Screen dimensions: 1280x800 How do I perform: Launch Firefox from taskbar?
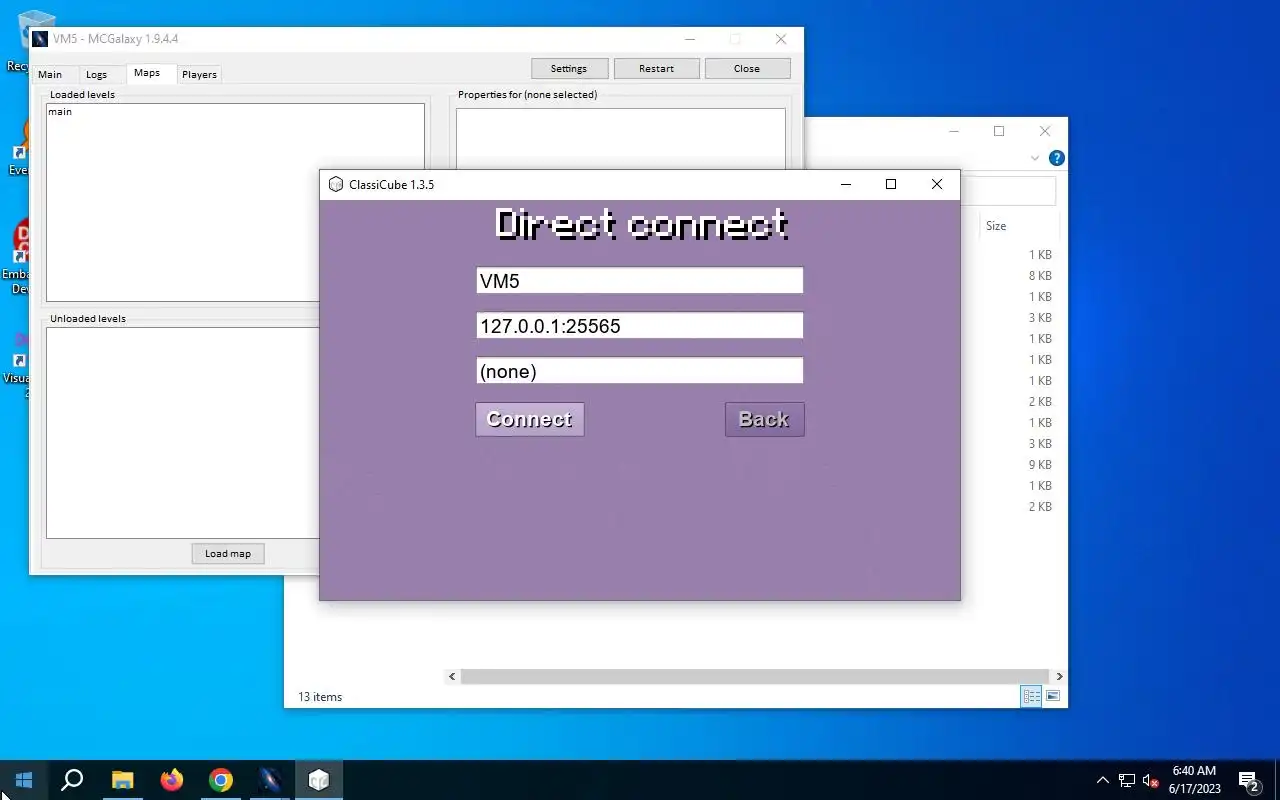(x=172, y=780)
